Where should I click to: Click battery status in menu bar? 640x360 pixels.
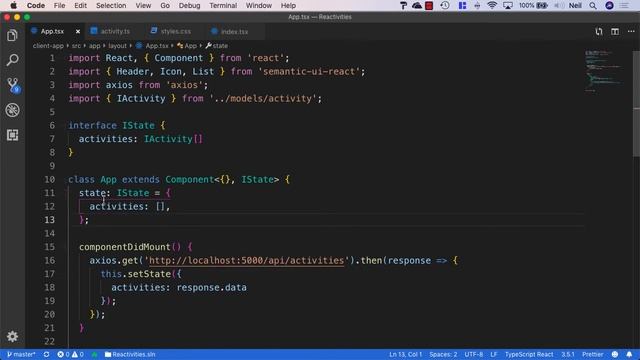533,5
